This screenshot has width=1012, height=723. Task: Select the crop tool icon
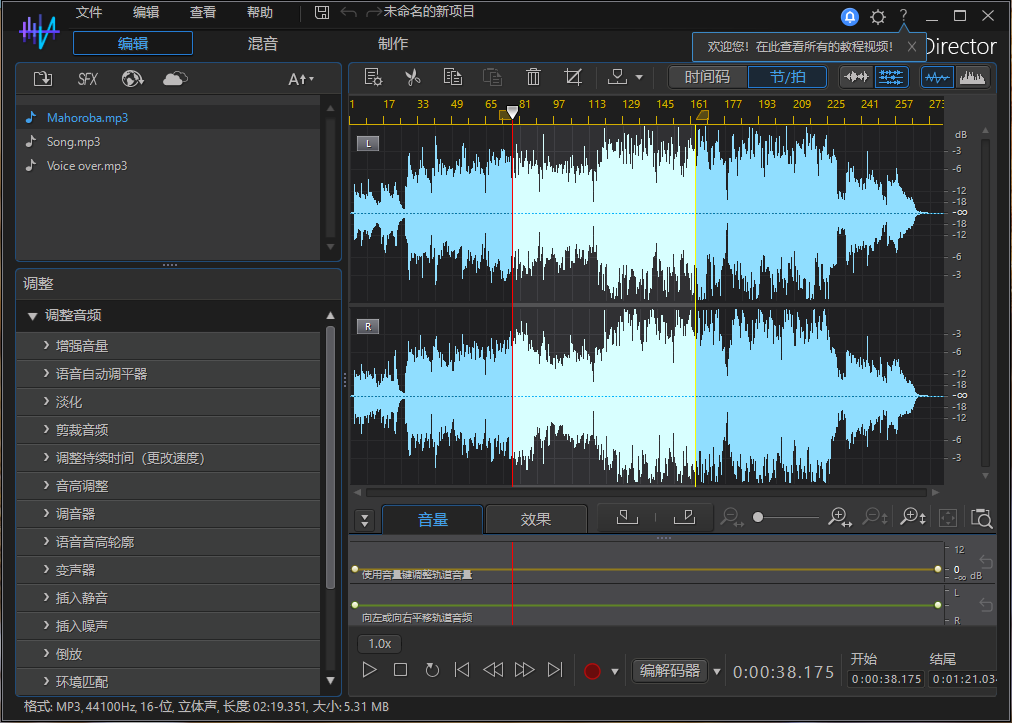click(573, 77)
